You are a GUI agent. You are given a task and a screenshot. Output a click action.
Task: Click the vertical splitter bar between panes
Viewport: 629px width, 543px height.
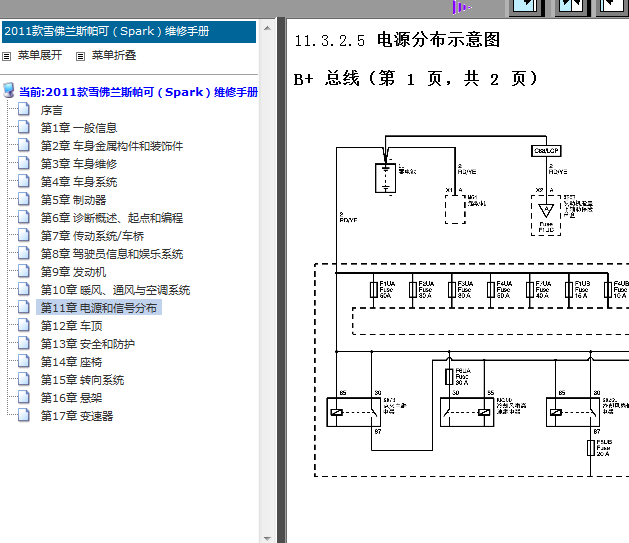click(281, 280)
